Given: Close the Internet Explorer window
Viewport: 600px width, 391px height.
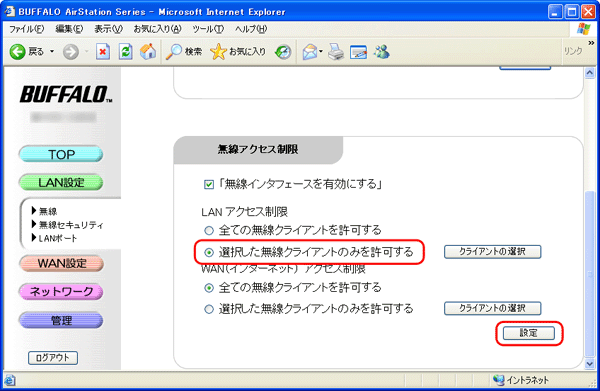Looking at the screenshot, I should (x=589, y=12).
